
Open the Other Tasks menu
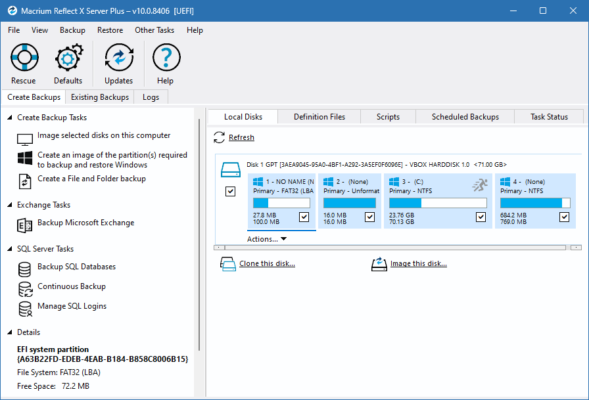pyautogui.click(x=154, y=30)
